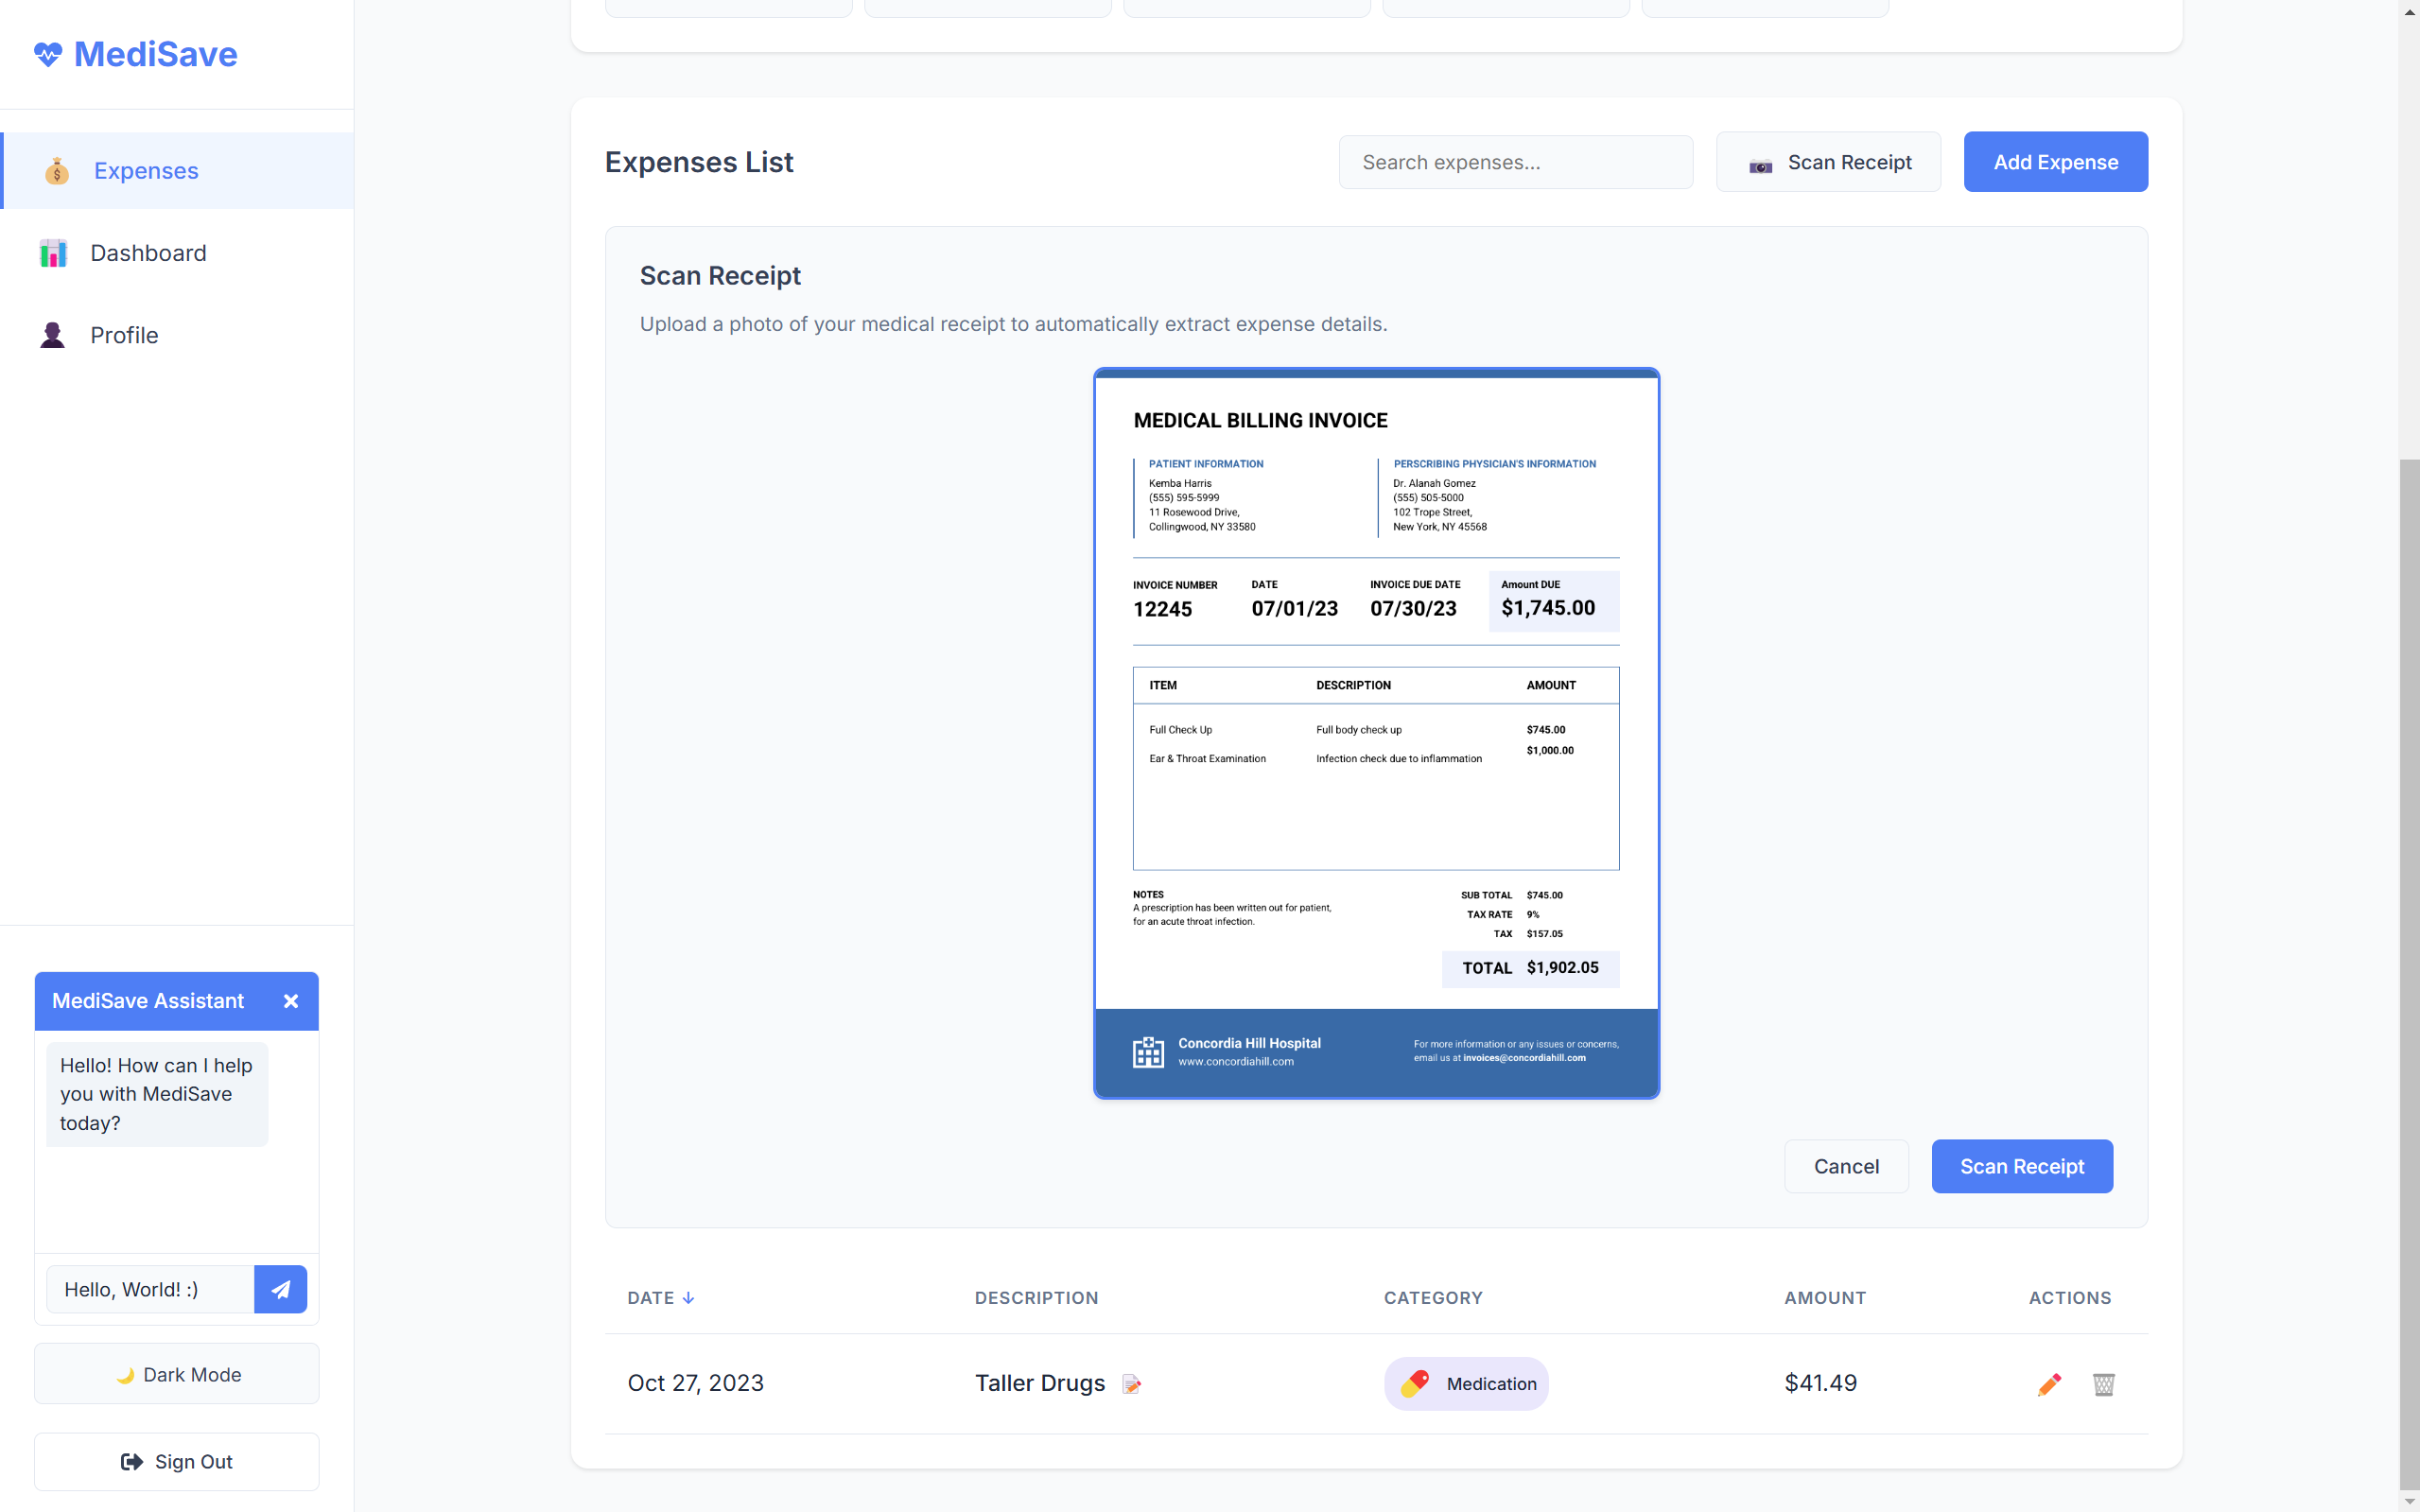This screenshot has height=1512, width=2420.
Task: Open the Profile sidebar item
Action: click(124, 335)
